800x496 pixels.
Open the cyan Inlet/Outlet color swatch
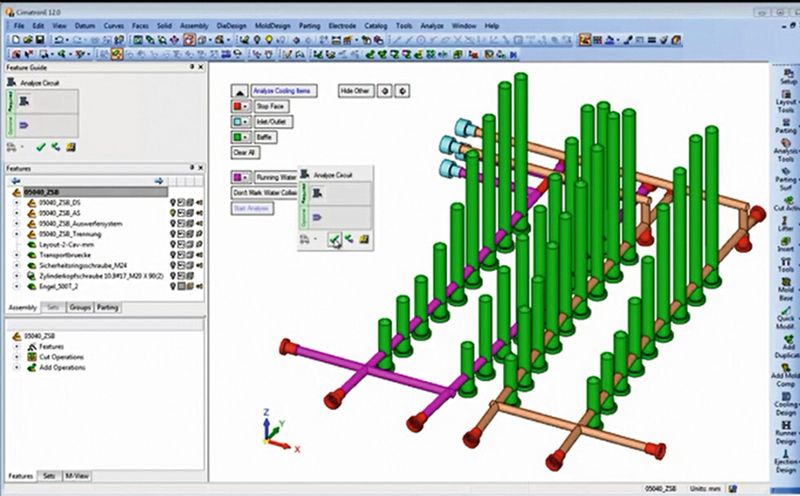pyautogui.click(x=241, y=121)
